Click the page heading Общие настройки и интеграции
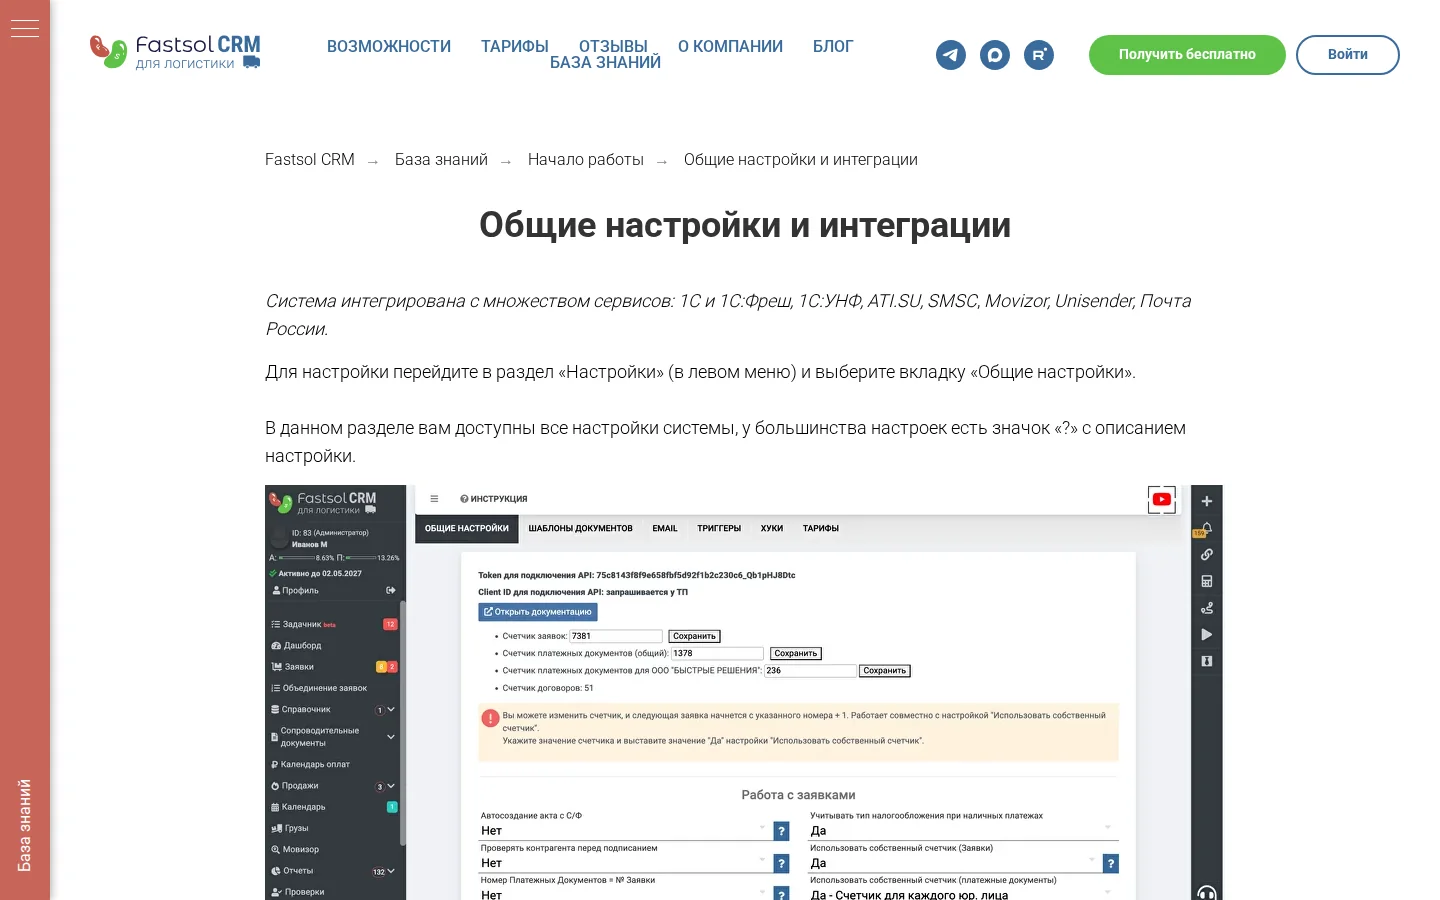This screenshot has height=900, width=1440. click(745, 225)
